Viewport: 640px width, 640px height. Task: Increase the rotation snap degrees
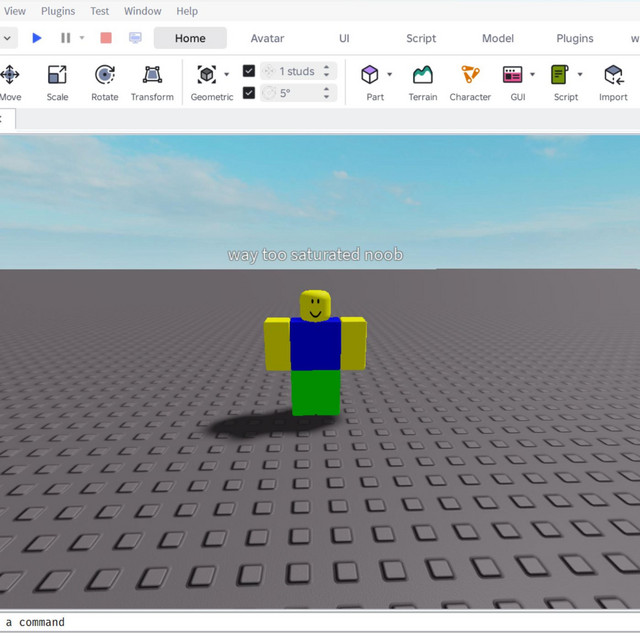coord(327,89)
